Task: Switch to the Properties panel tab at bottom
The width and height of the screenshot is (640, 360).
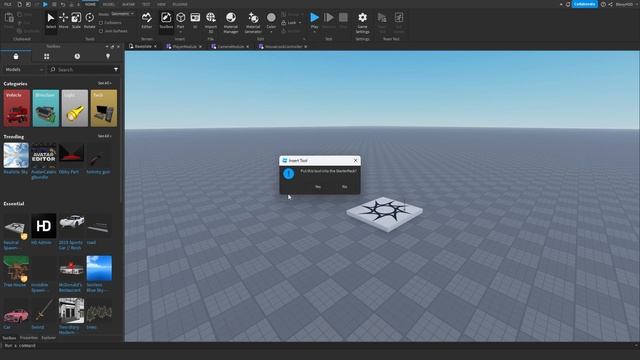Action: [29, 338]
